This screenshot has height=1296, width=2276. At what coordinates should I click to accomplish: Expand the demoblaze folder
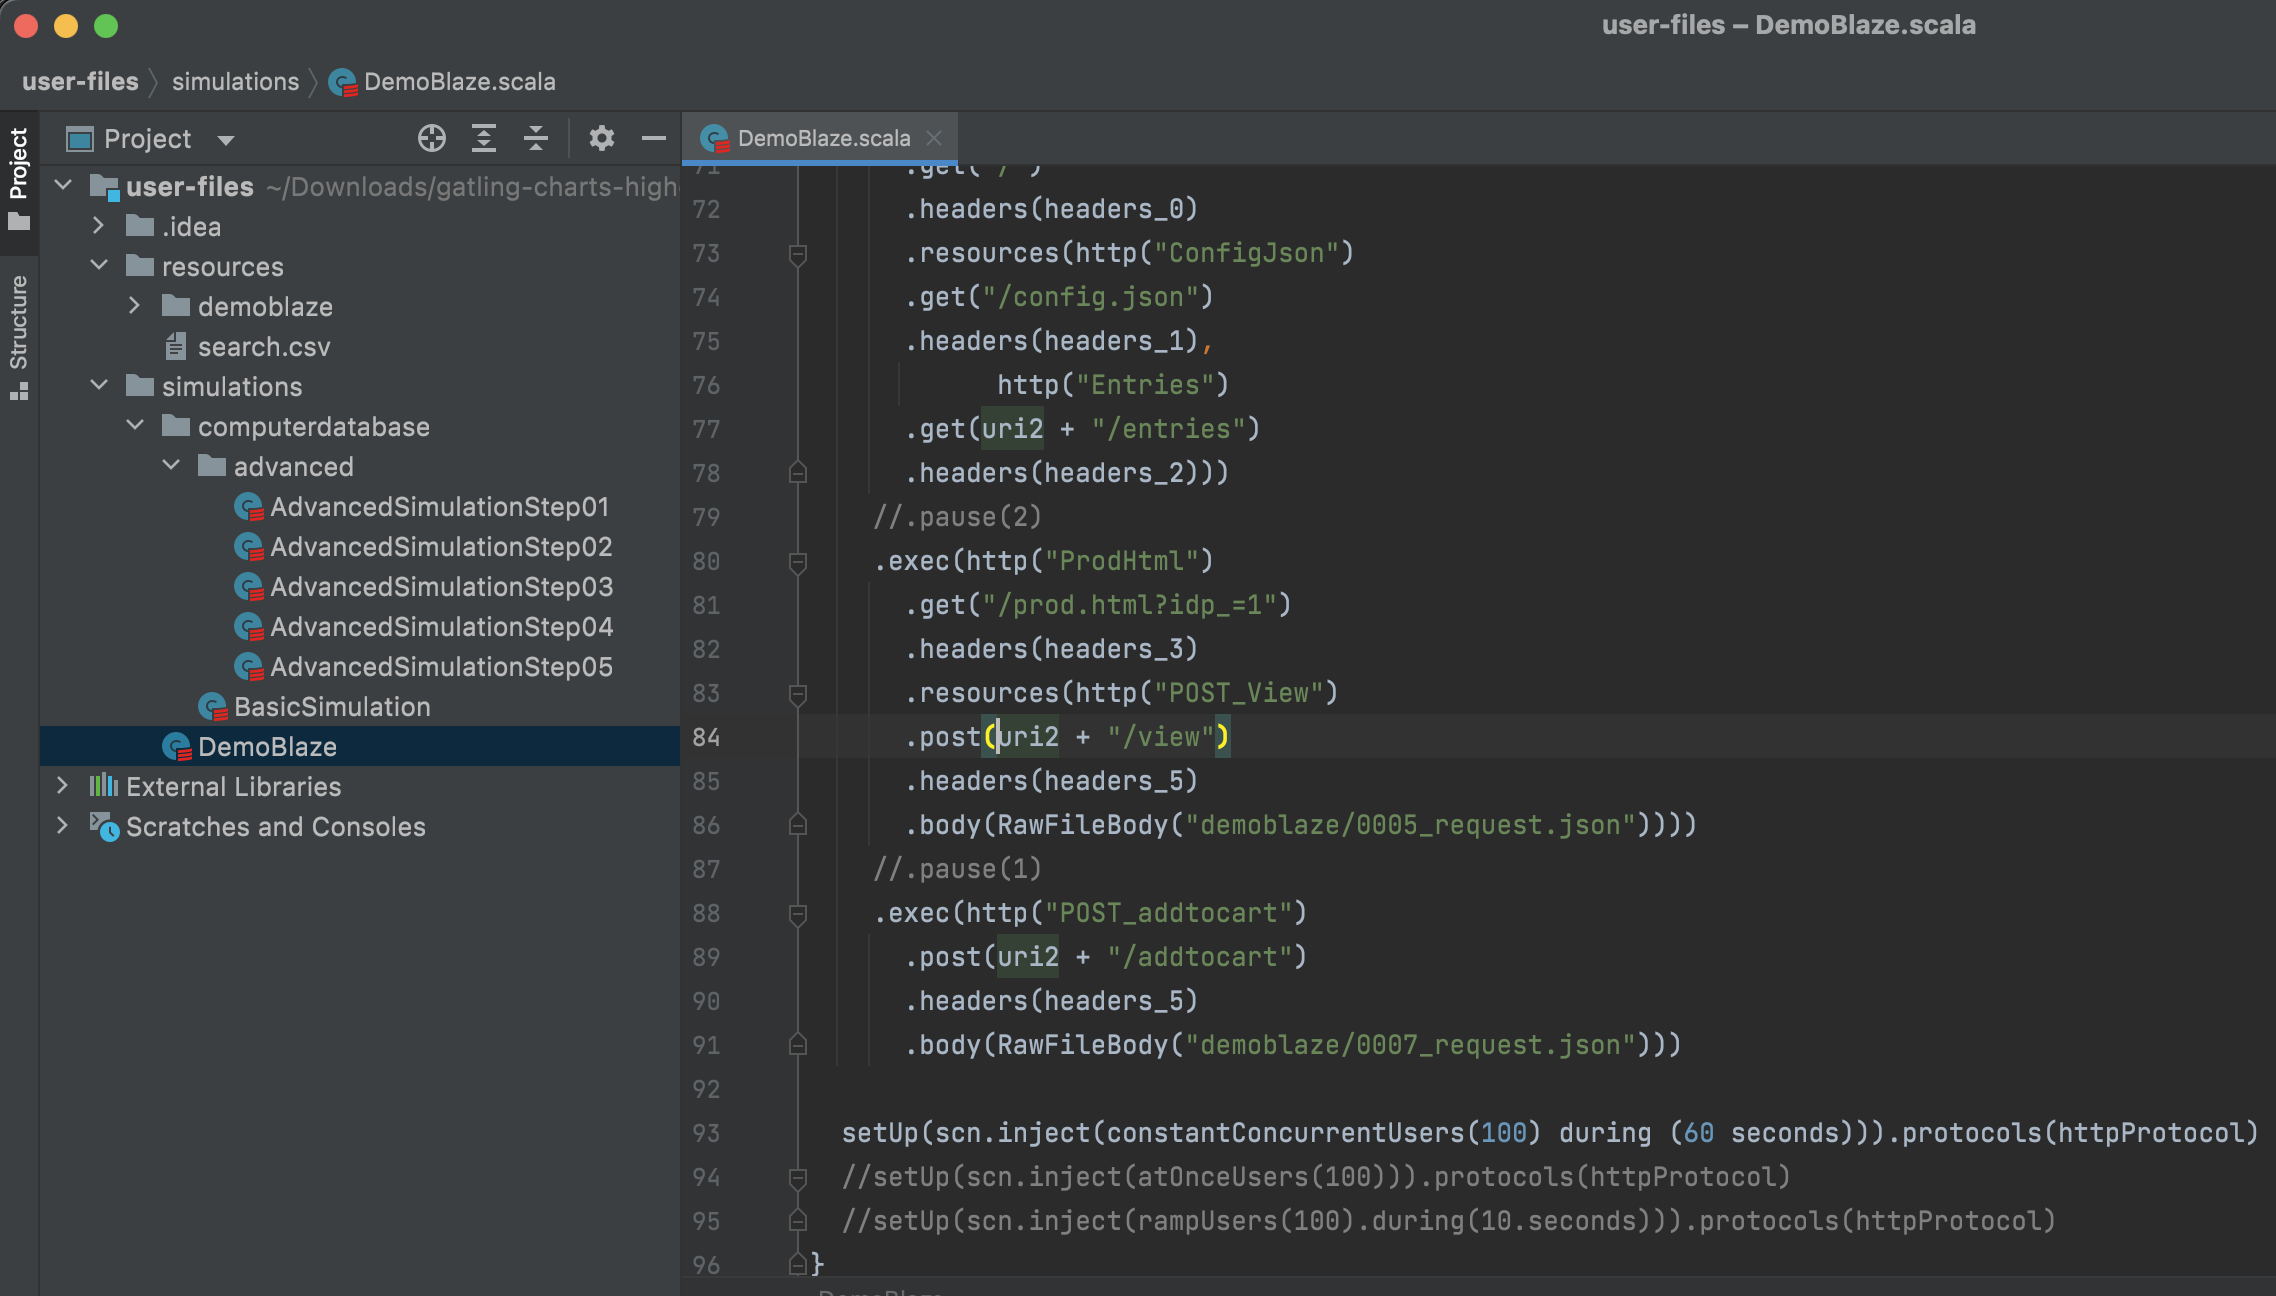136,306
